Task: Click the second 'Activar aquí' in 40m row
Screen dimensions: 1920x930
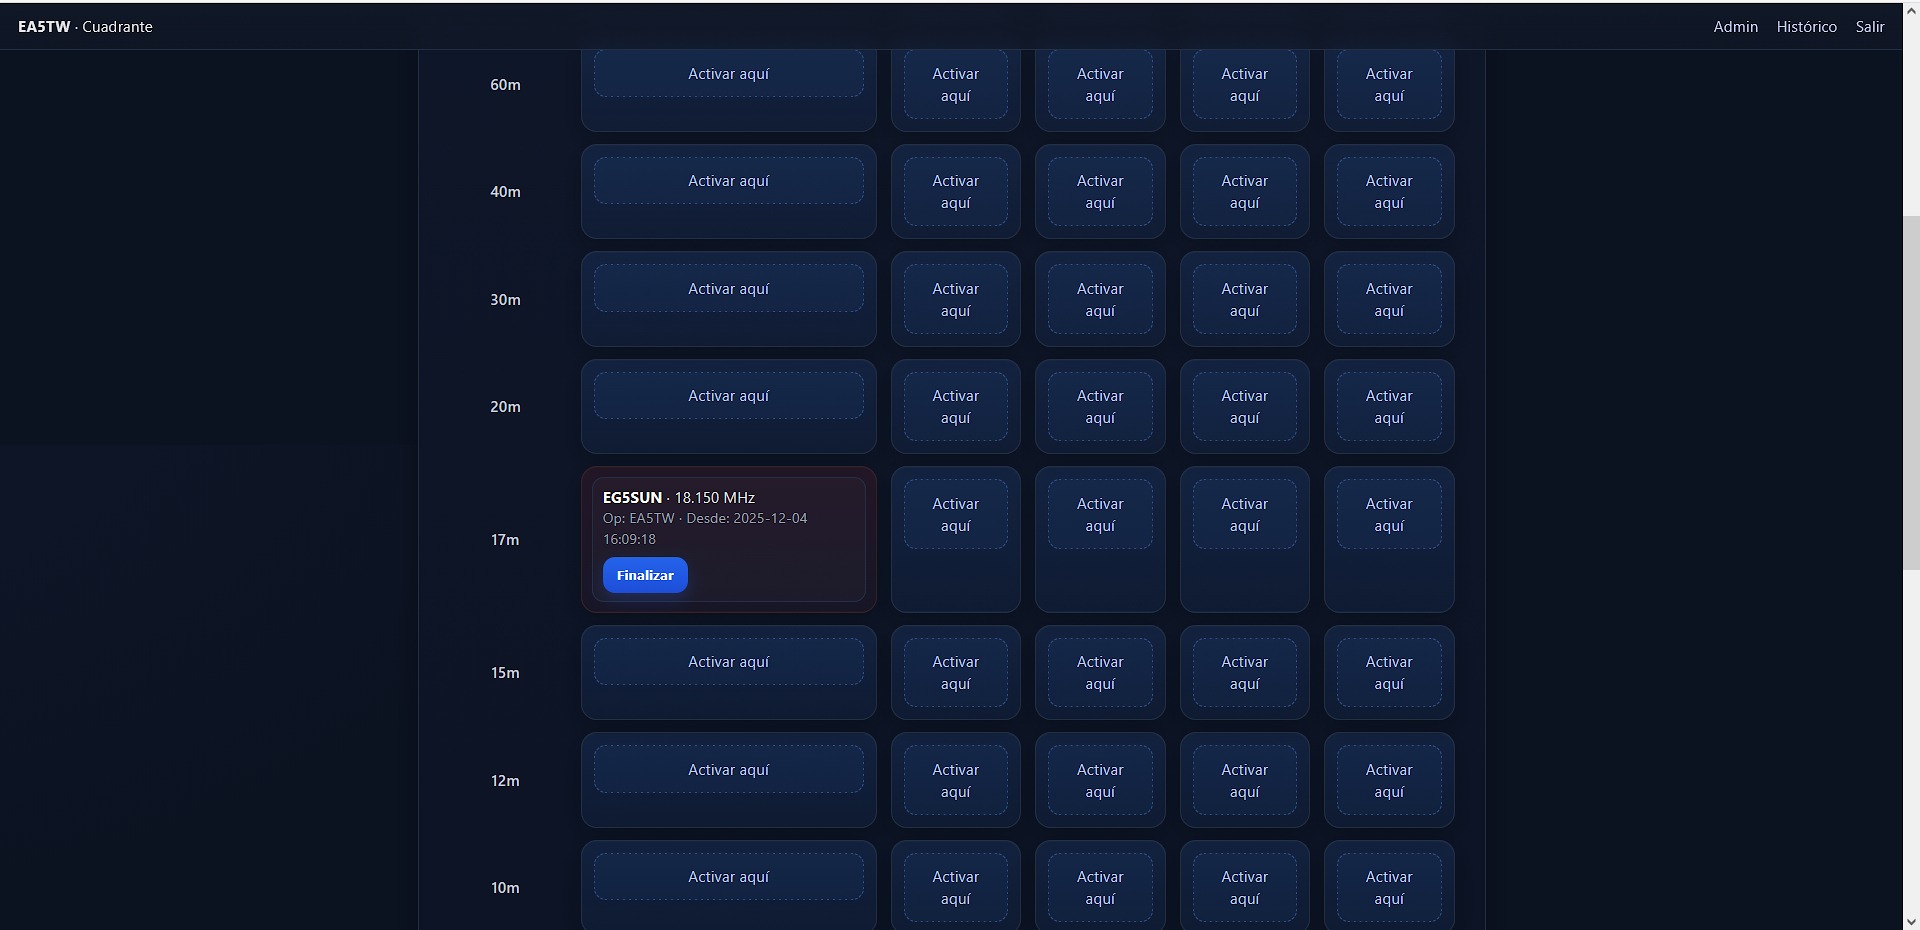Action: coord(955,192)
